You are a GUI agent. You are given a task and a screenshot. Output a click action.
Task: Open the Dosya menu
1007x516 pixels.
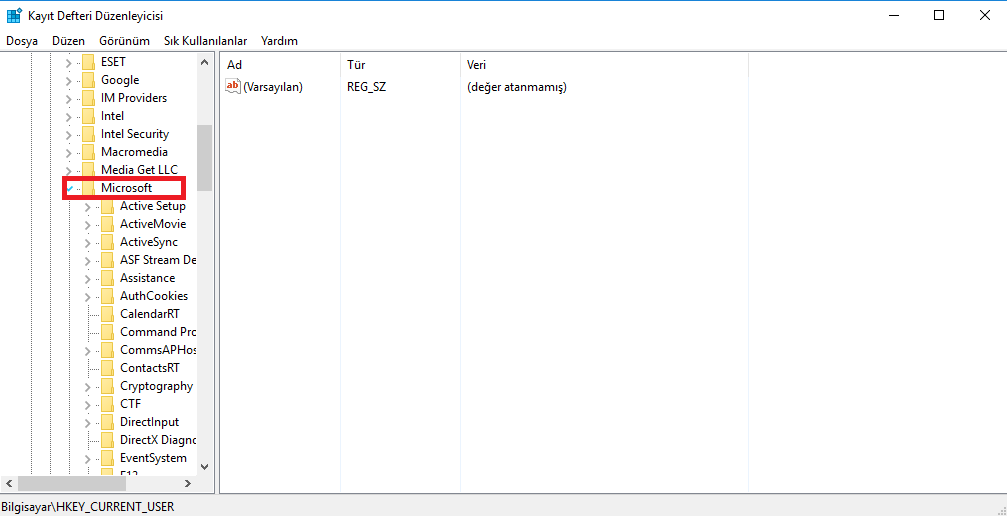22,41
